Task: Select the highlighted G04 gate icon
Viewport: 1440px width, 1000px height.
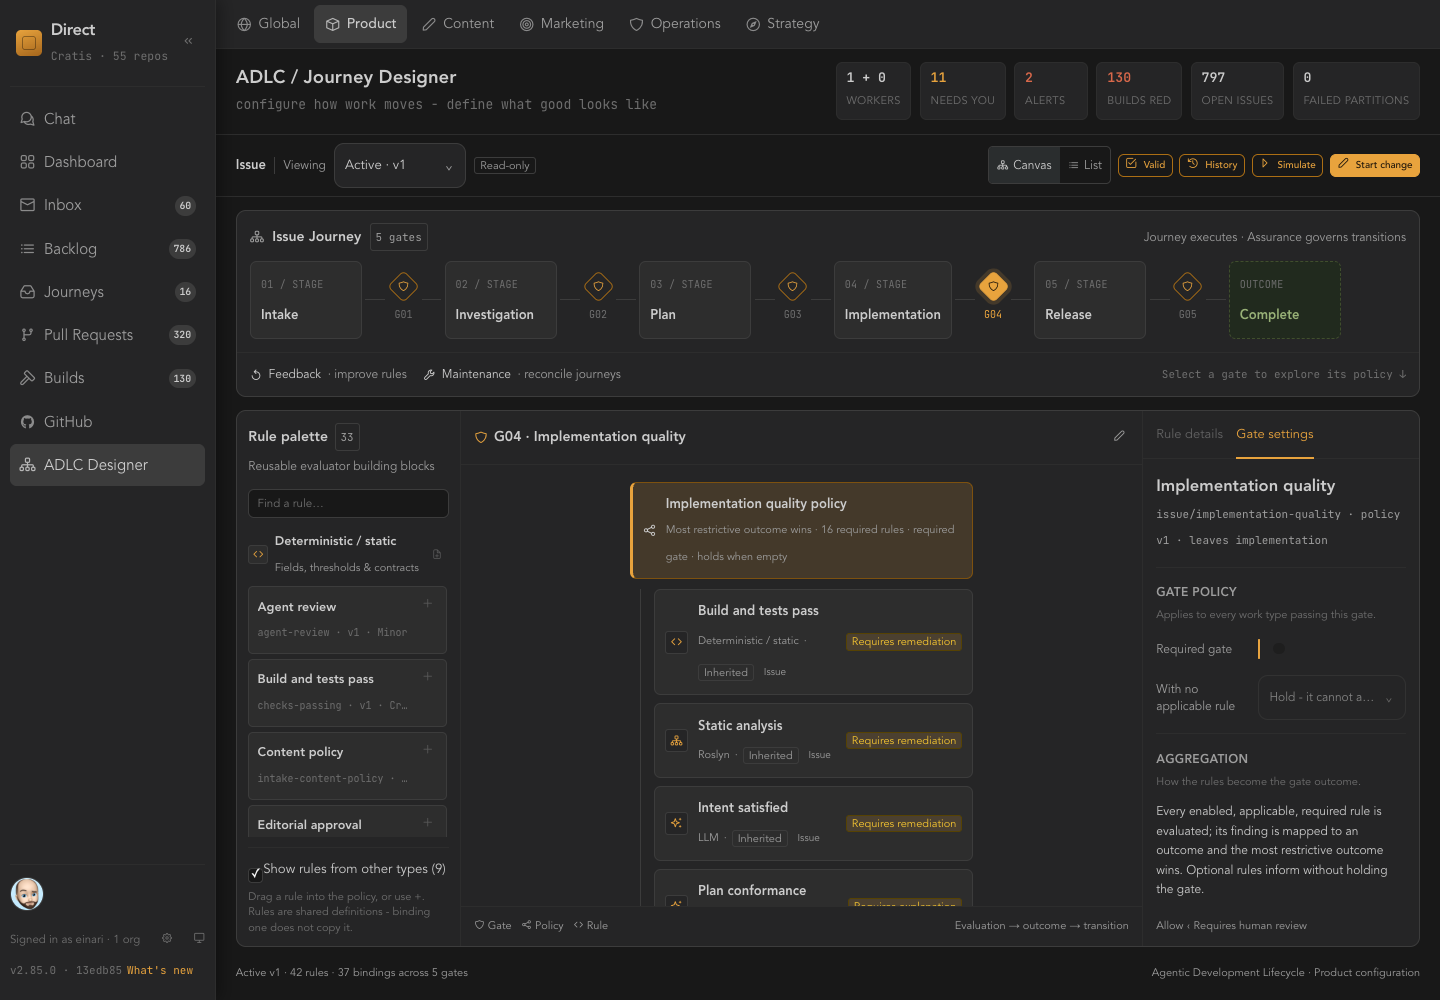Action: 993,287
